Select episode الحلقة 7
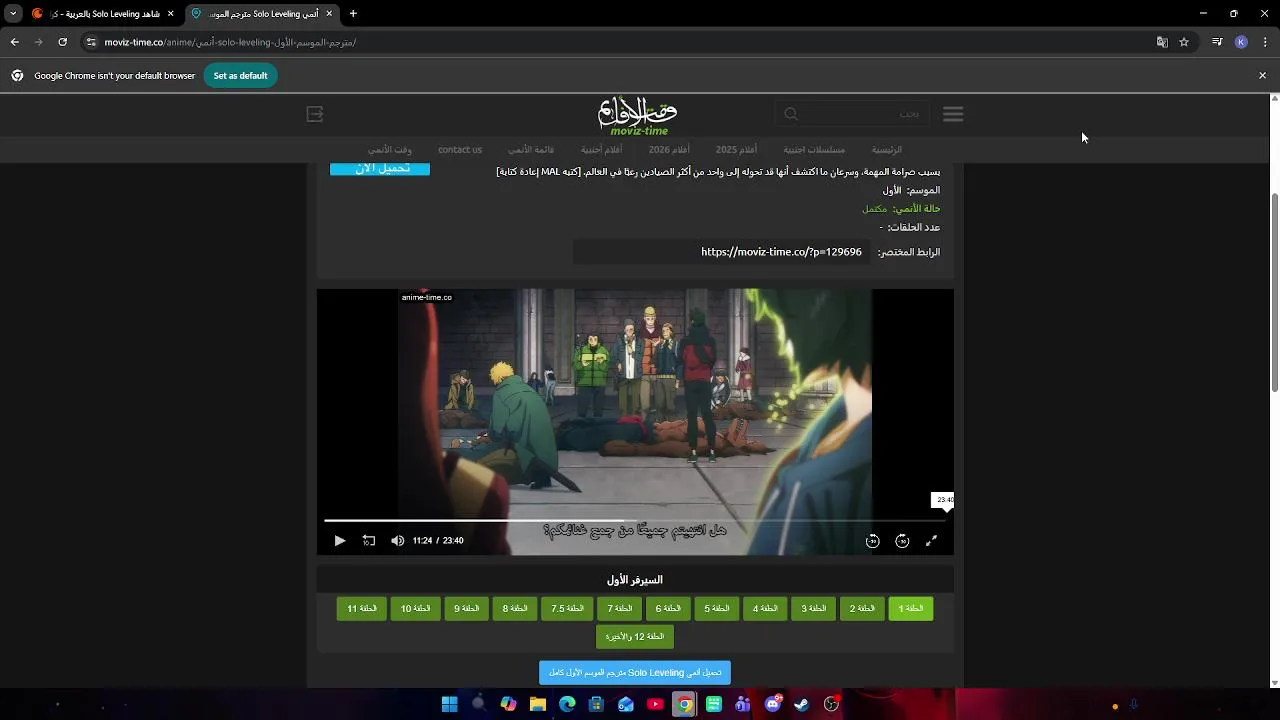1280x720 pixels. 619,608
